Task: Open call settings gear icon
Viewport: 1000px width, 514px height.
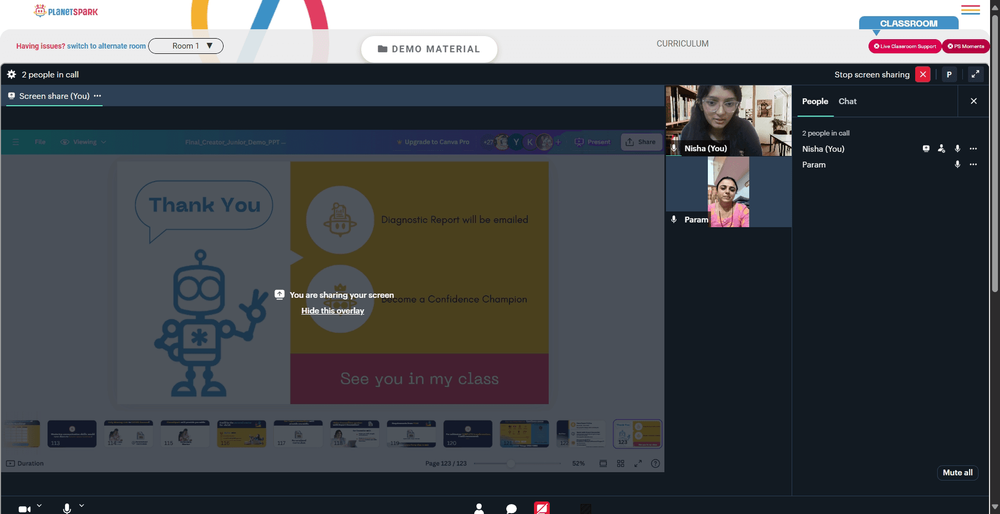Action: (11, 75)
